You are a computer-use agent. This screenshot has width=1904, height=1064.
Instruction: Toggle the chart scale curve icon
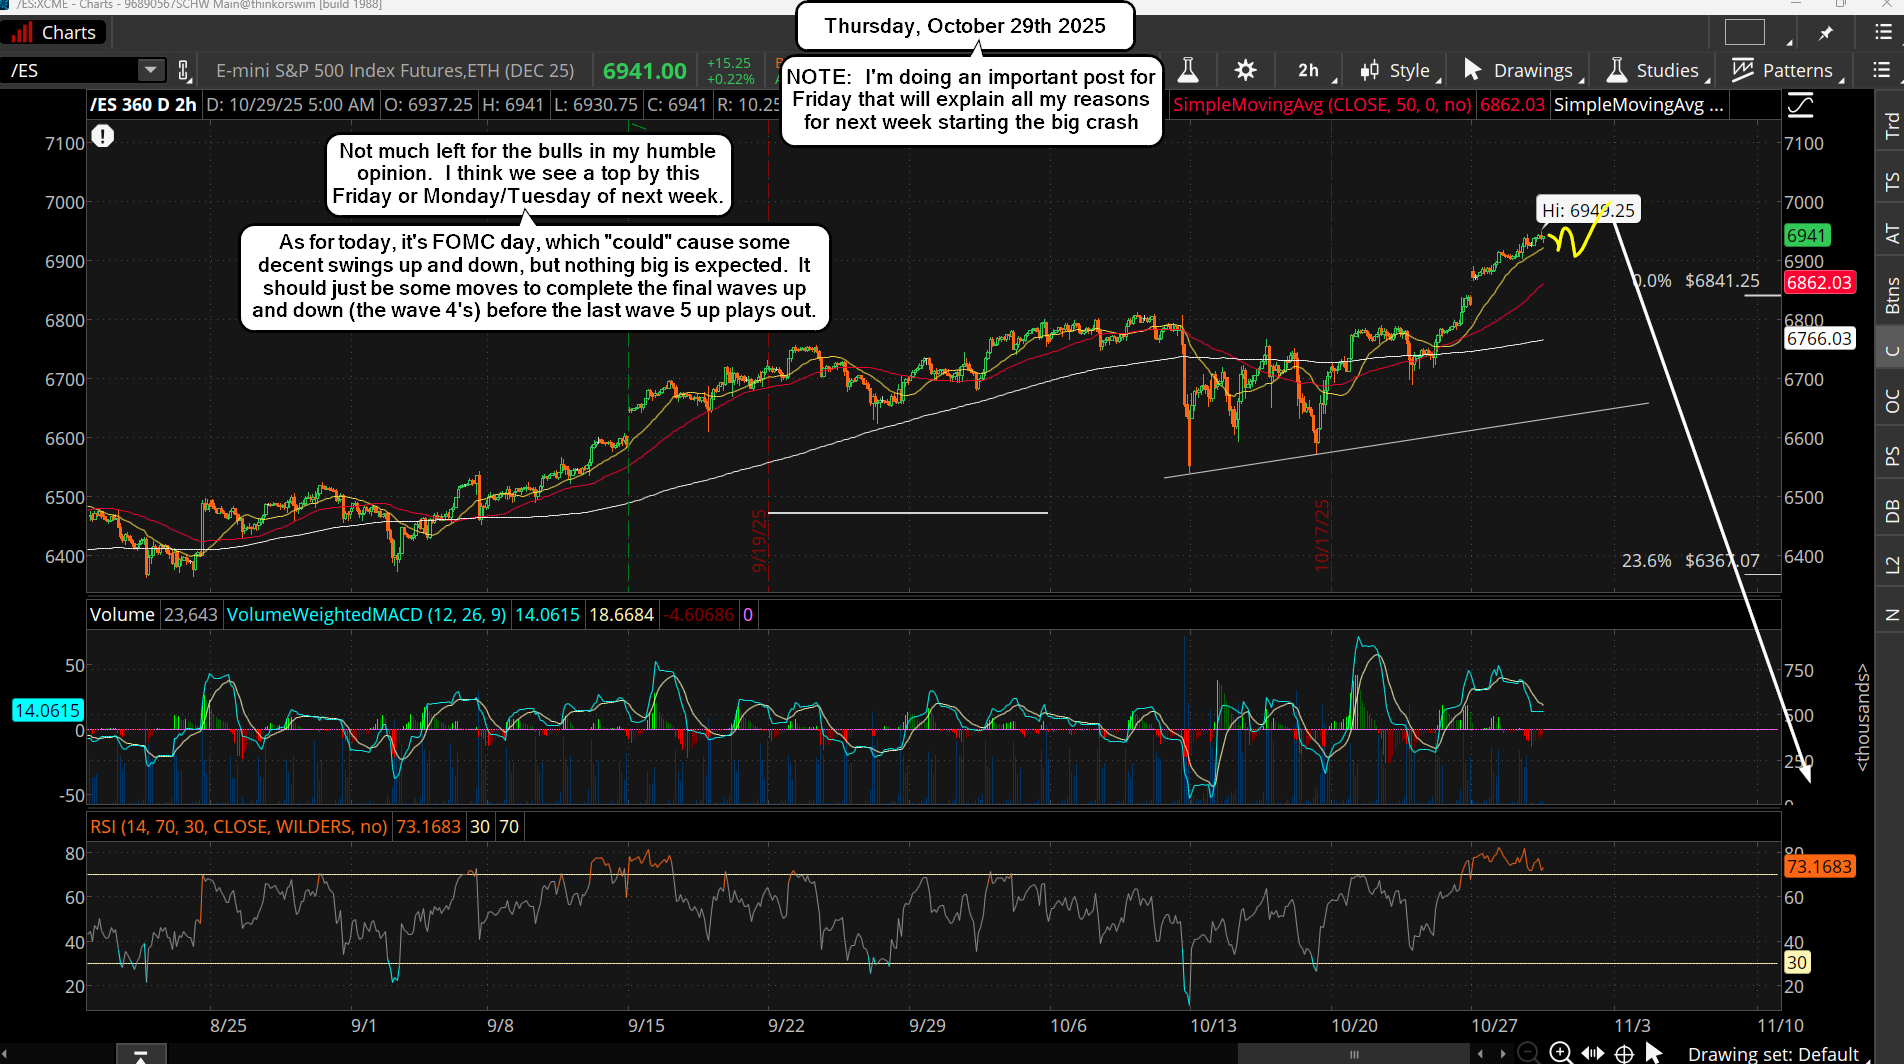[x=1800, y=105]
